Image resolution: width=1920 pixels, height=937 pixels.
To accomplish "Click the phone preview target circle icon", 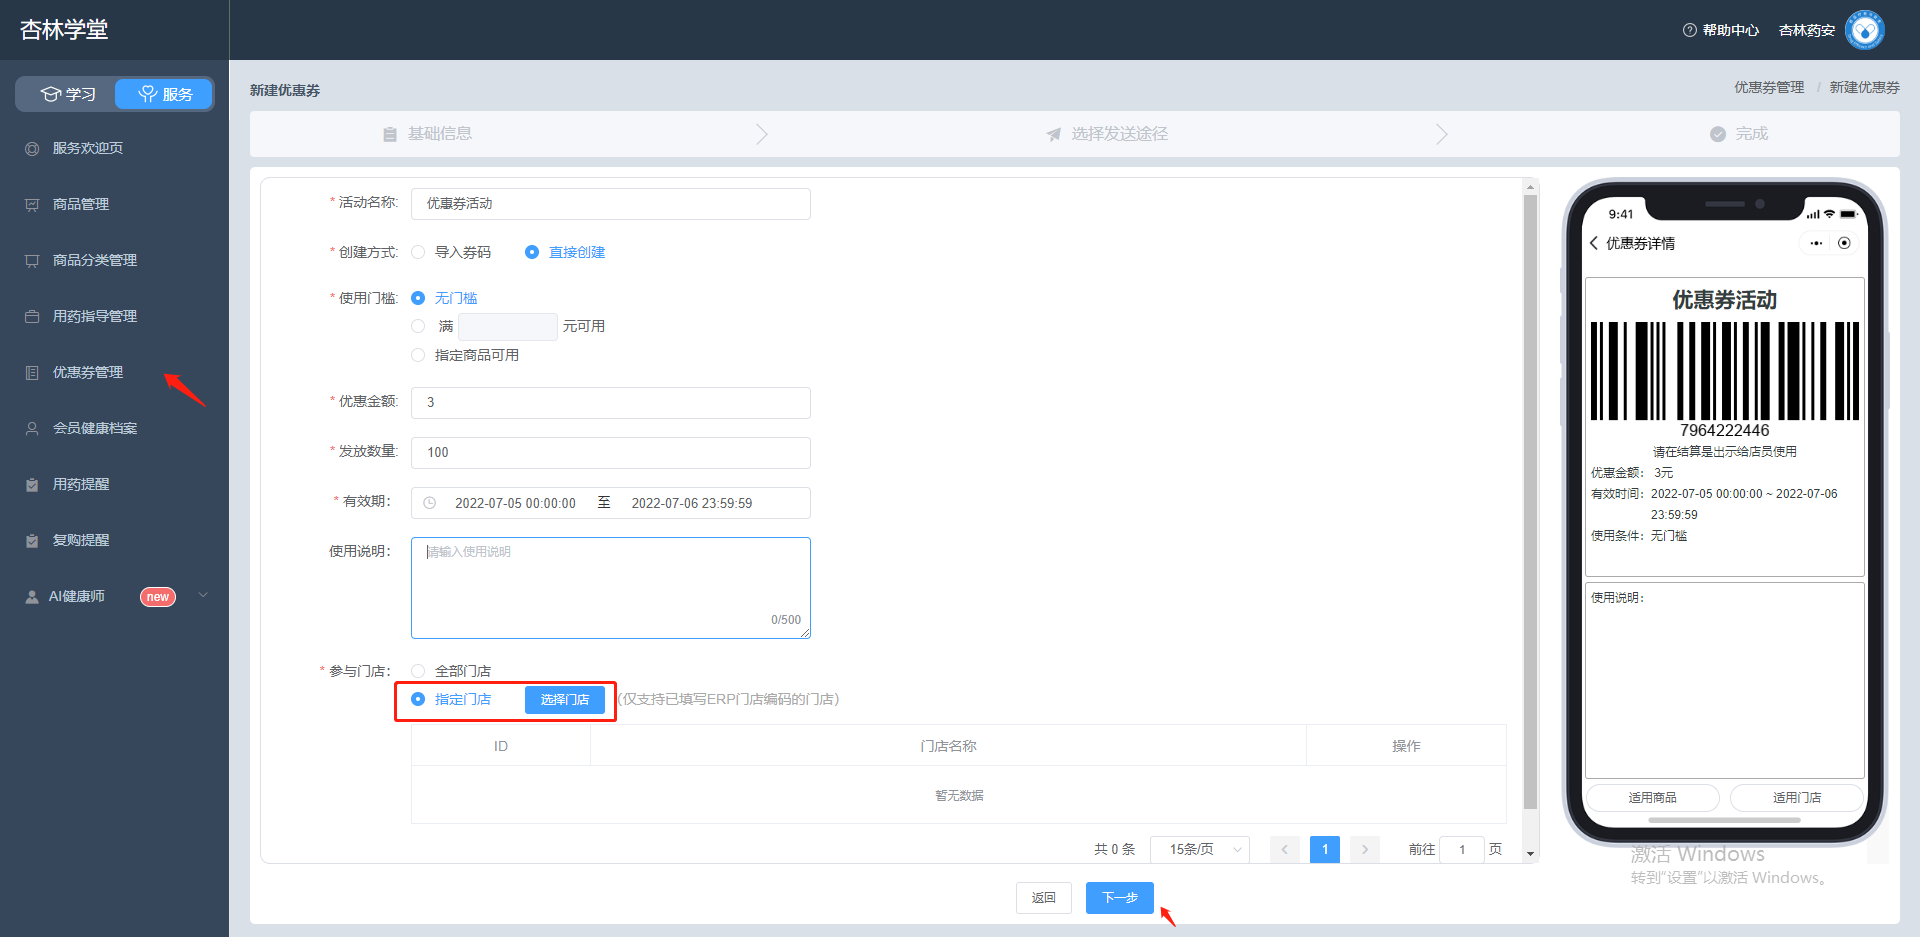I will [1844, 243].
